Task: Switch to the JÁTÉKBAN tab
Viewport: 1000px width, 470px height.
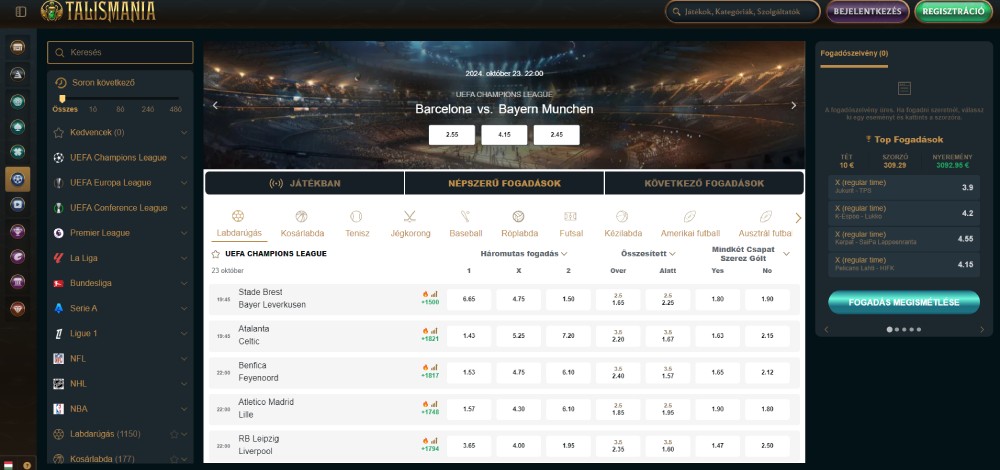Action: click(305, 183)
